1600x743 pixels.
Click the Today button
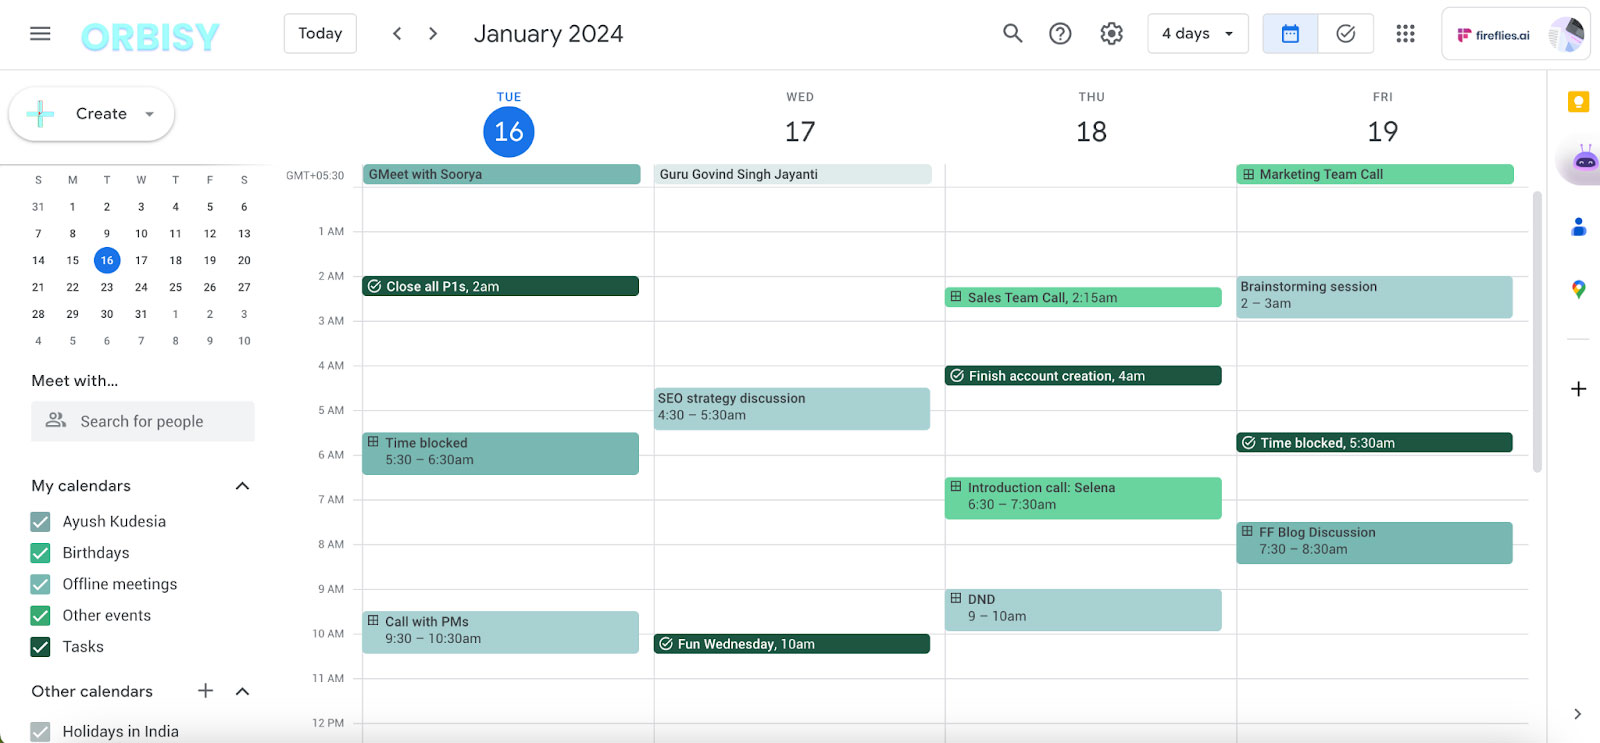coord(320,34)
